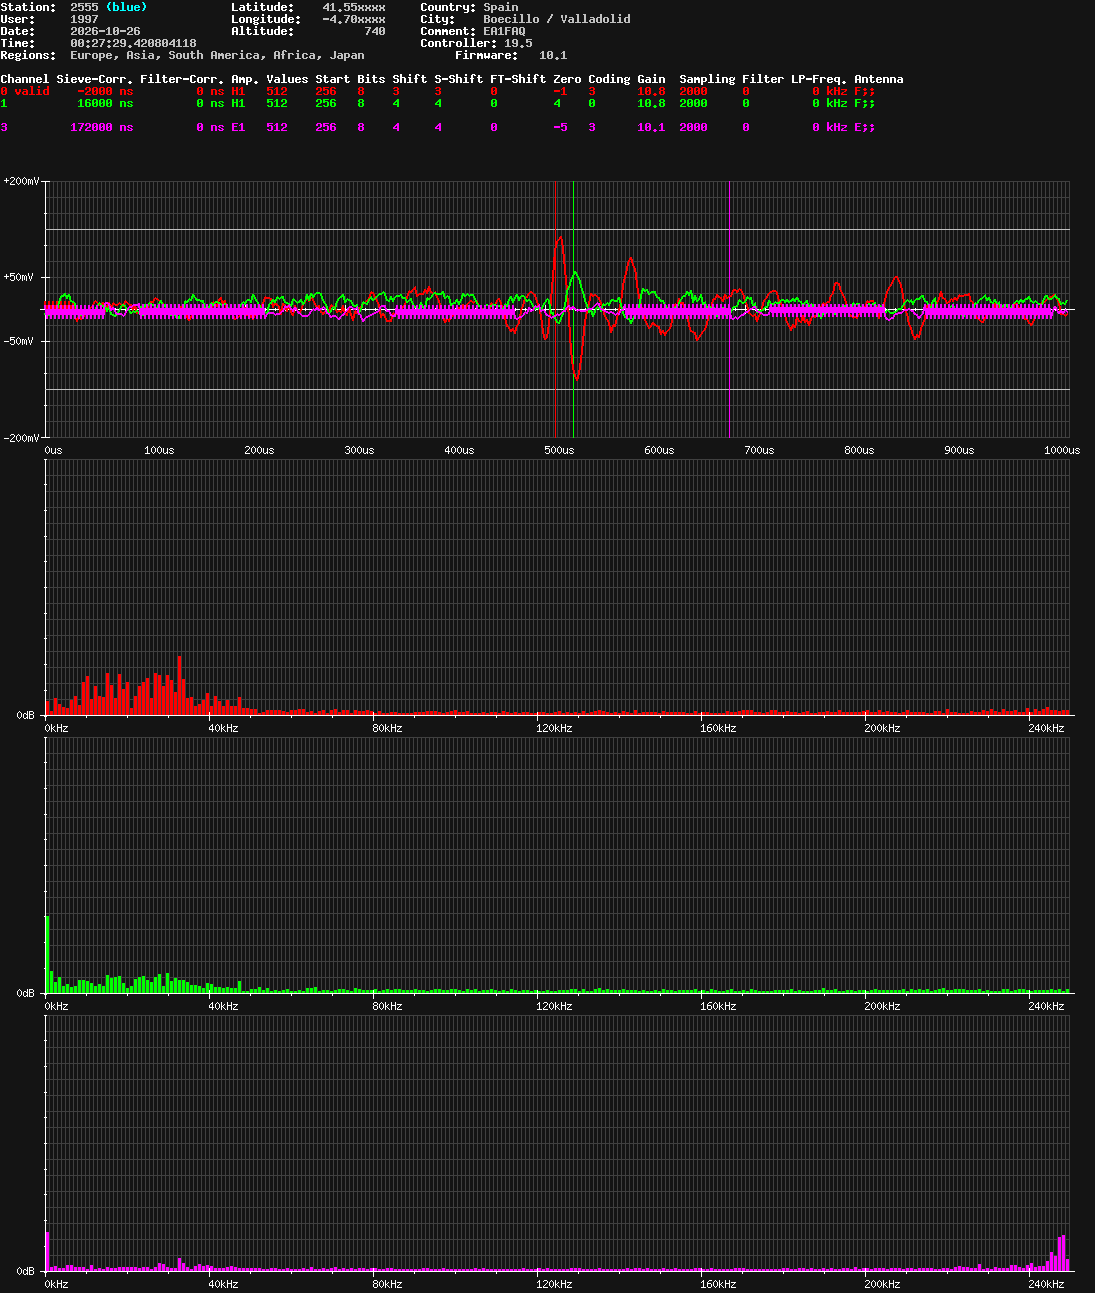Select the date 2026-10-26
This screenshot has height=1293, width=1095.
pos(105,31)
